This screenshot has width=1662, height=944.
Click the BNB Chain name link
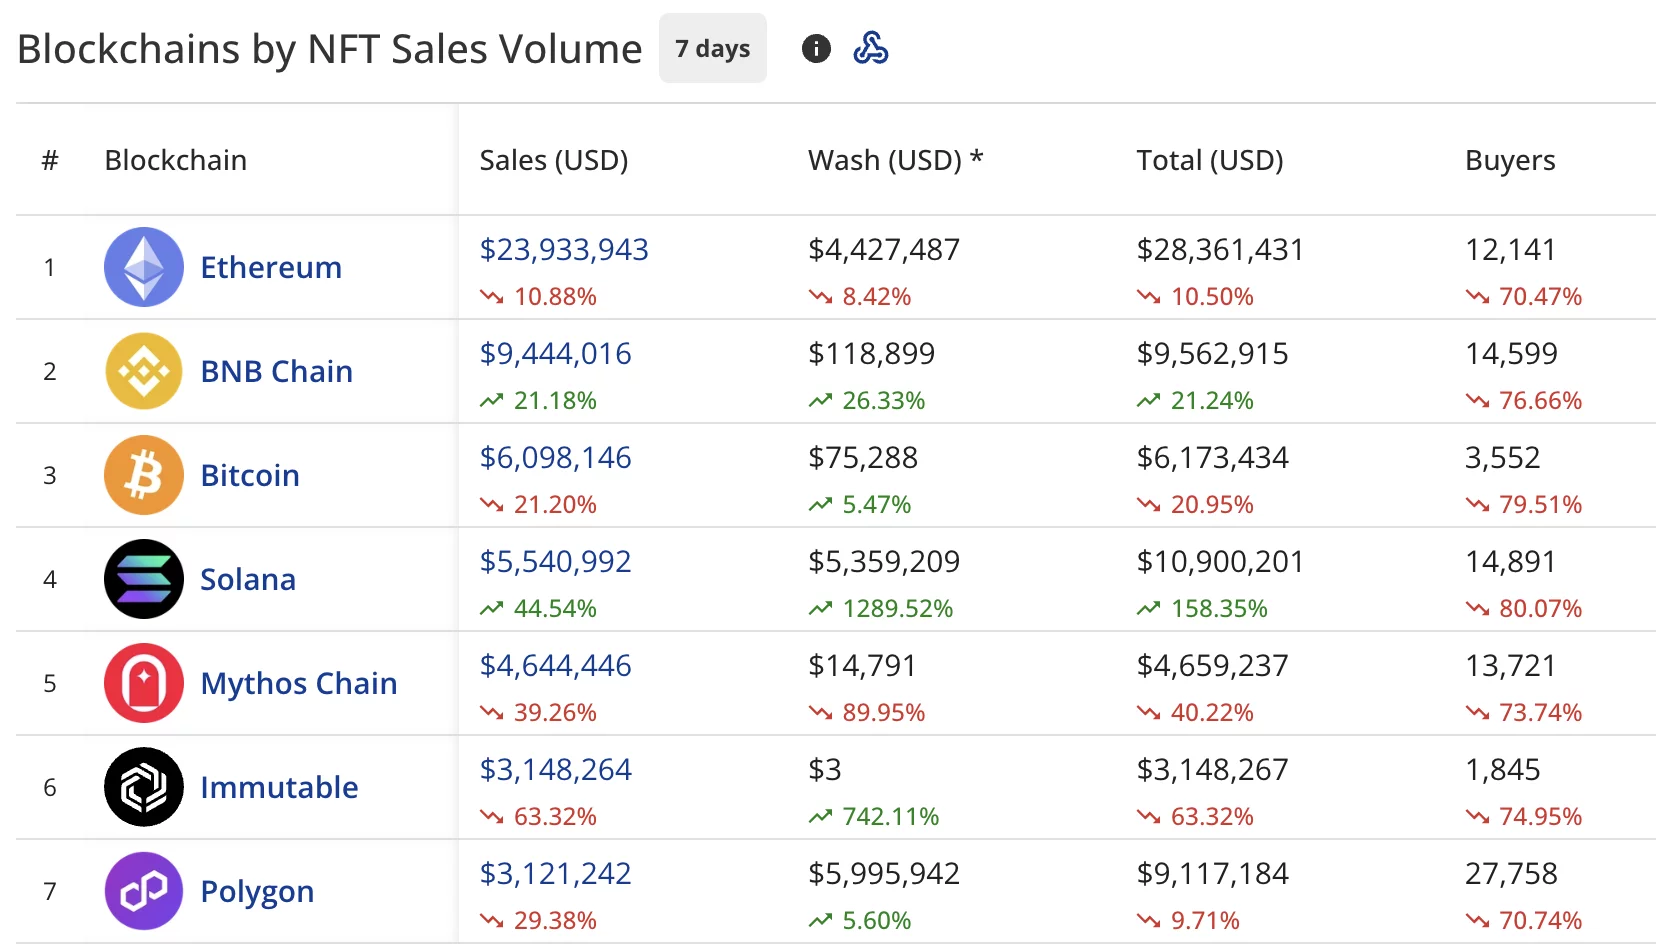[x=276, y=371]
